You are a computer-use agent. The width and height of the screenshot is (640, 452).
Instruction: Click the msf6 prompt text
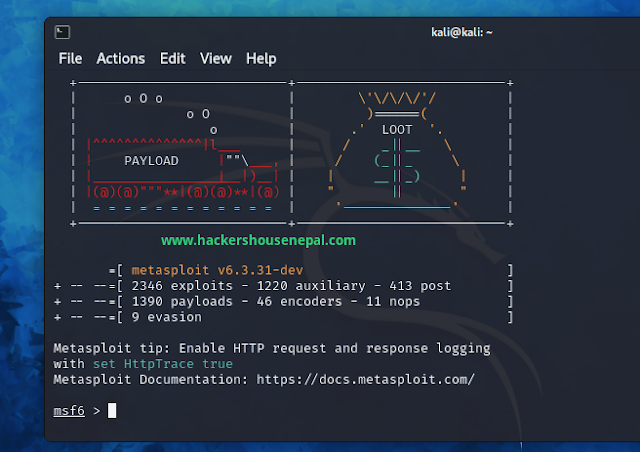tap(69, 411)
